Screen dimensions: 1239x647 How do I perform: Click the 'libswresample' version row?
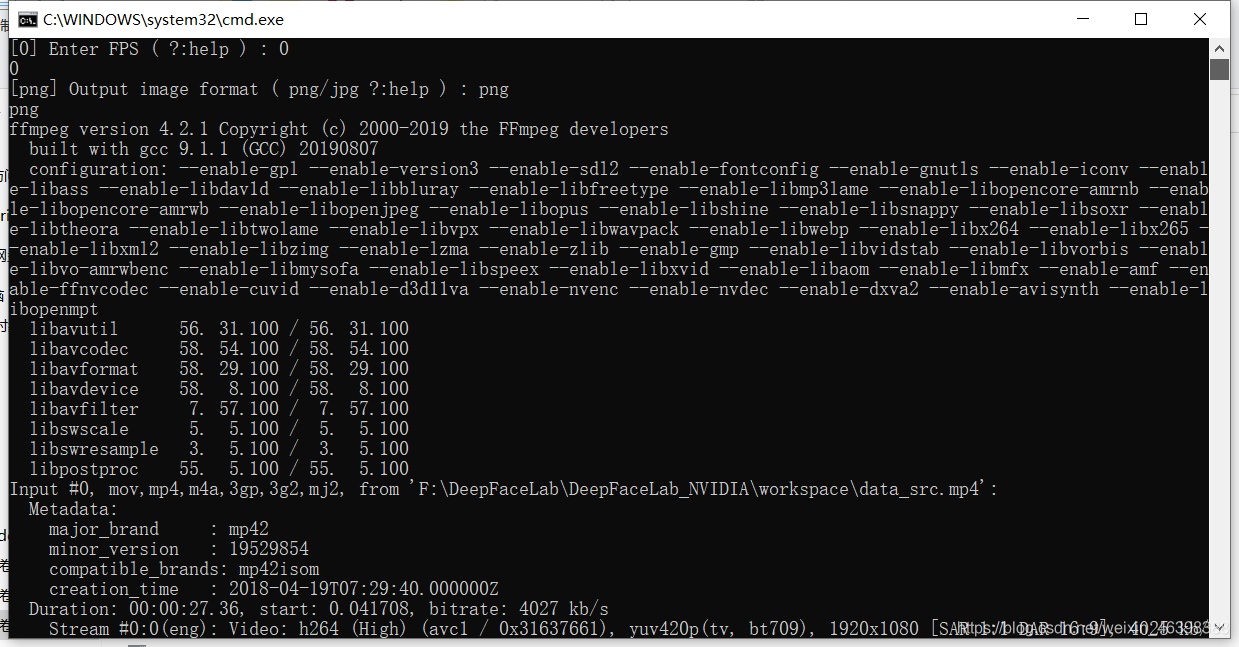[219, 449]
